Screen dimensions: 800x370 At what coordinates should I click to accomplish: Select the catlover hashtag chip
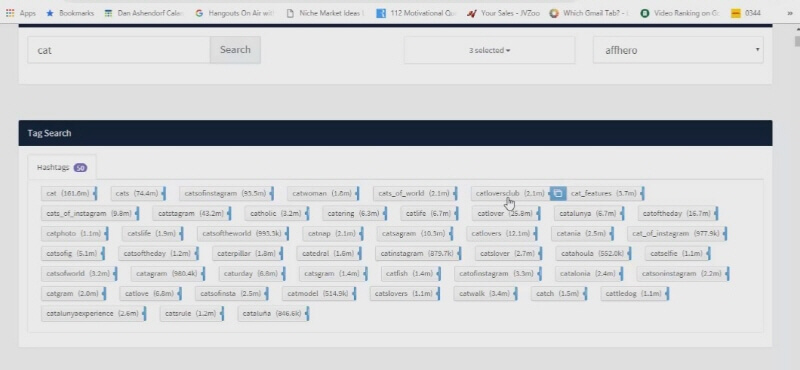[x=507, y=213]
